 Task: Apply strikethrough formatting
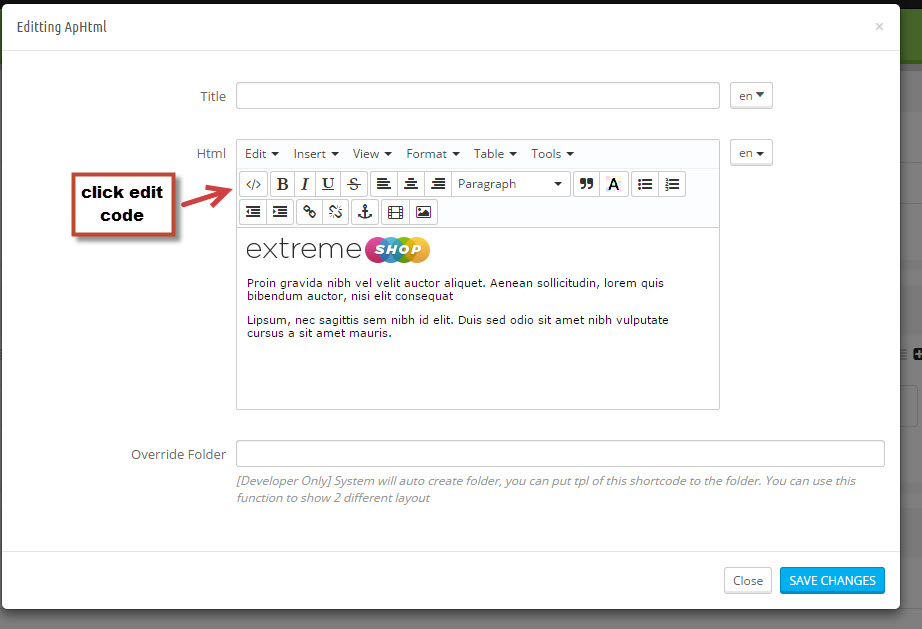[x=354, y=184]
